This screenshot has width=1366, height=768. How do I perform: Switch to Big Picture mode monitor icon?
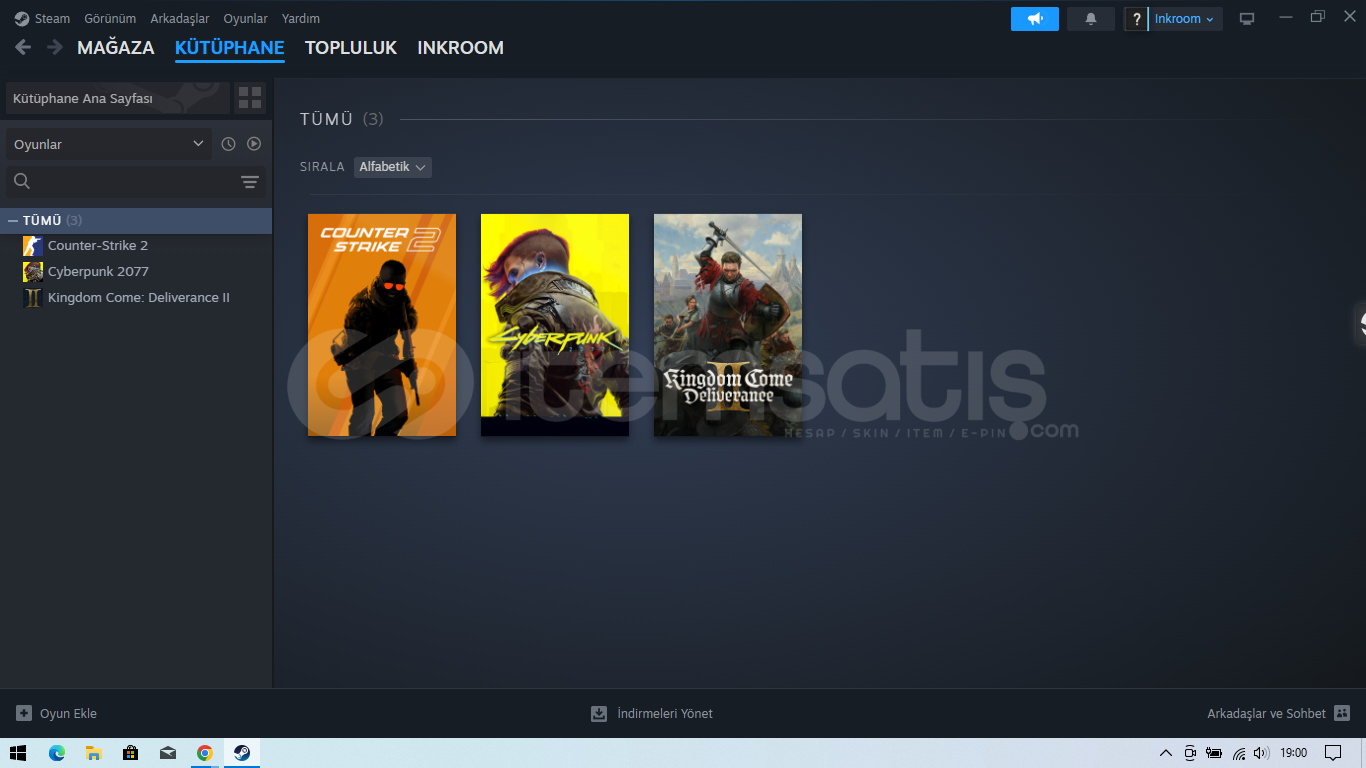point(1247,19)
